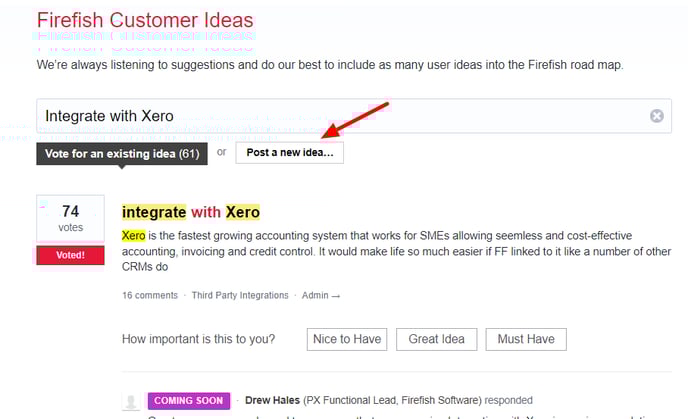
Task: Click the COMING SOON status badge
Action: click(189, 401)
